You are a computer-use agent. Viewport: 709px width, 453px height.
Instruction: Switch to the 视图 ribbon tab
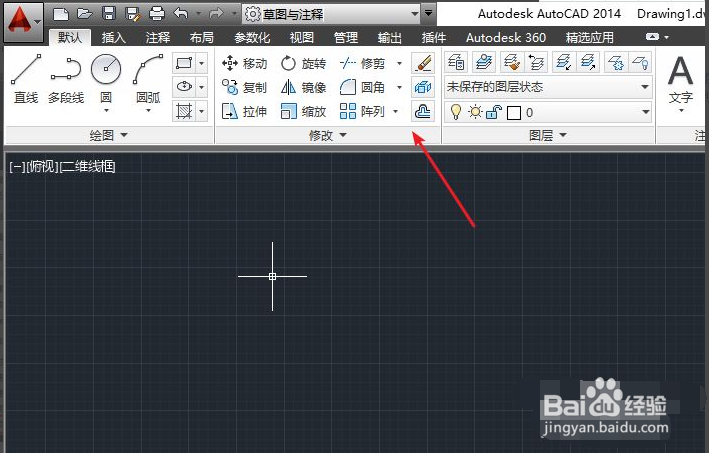[302, 38]
